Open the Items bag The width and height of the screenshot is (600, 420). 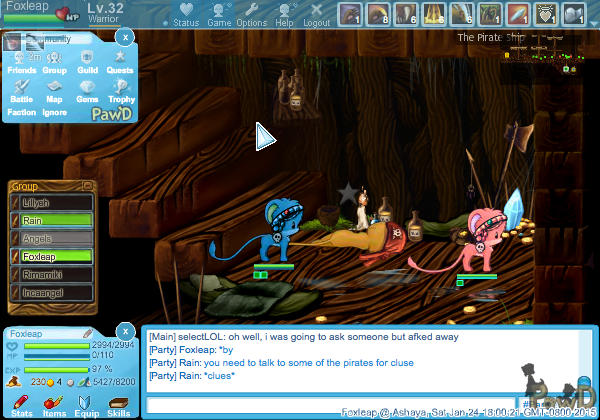tap(54, 404)
